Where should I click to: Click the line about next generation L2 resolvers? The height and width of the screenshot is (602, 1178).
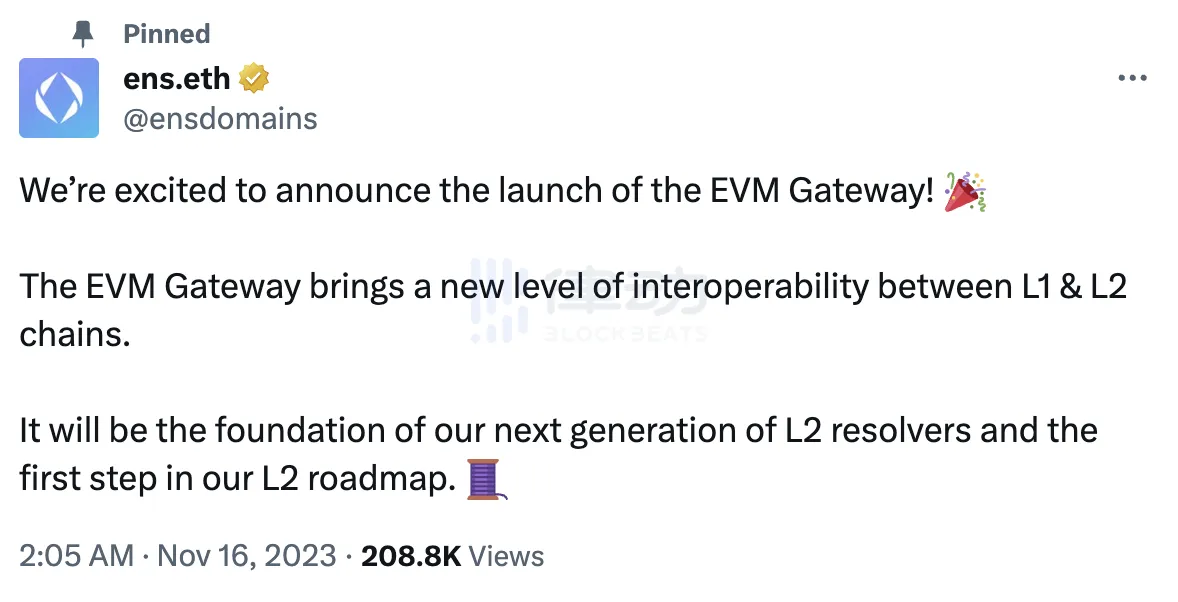[x=558, y=431]
